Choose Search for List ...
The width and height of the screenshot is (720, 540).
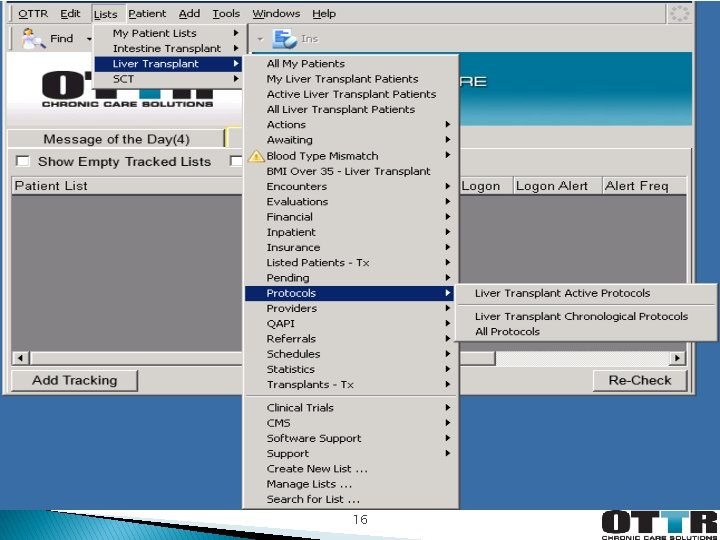tap(350, 499)
